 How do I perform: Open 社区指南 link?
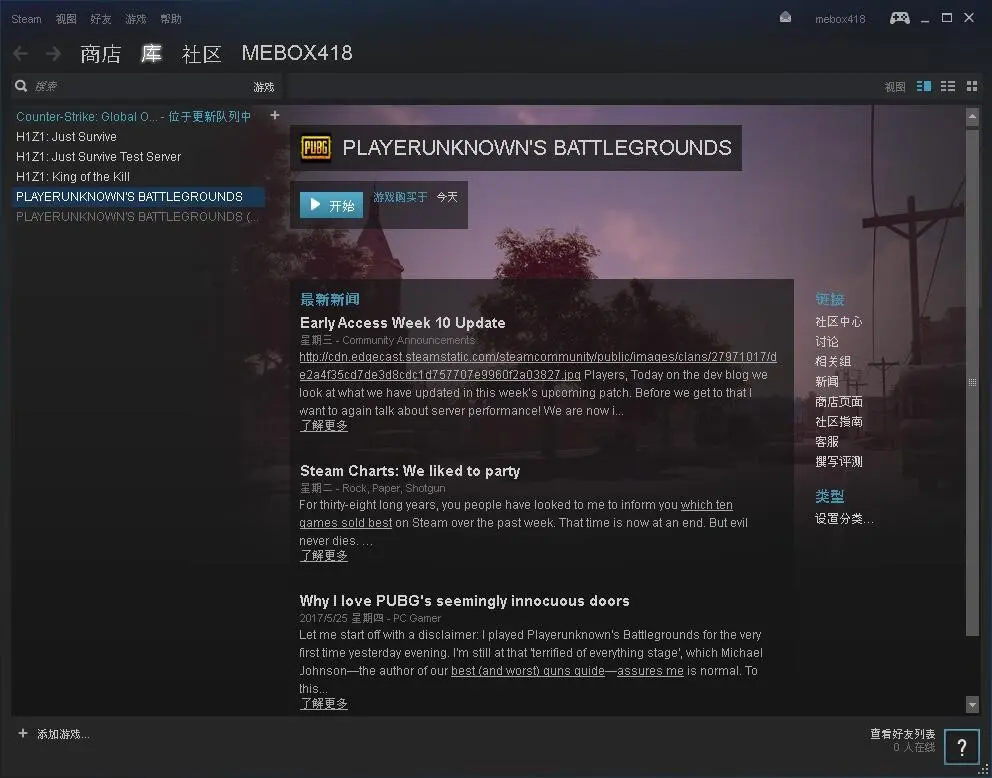839,421
